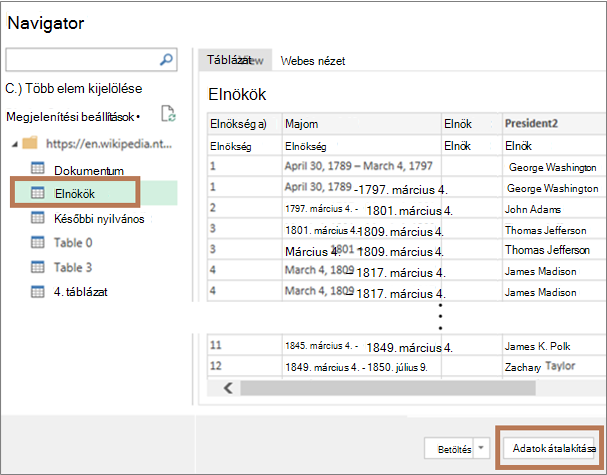Click the Későbbi nyilvános table icon

click(x=38, y=218)
